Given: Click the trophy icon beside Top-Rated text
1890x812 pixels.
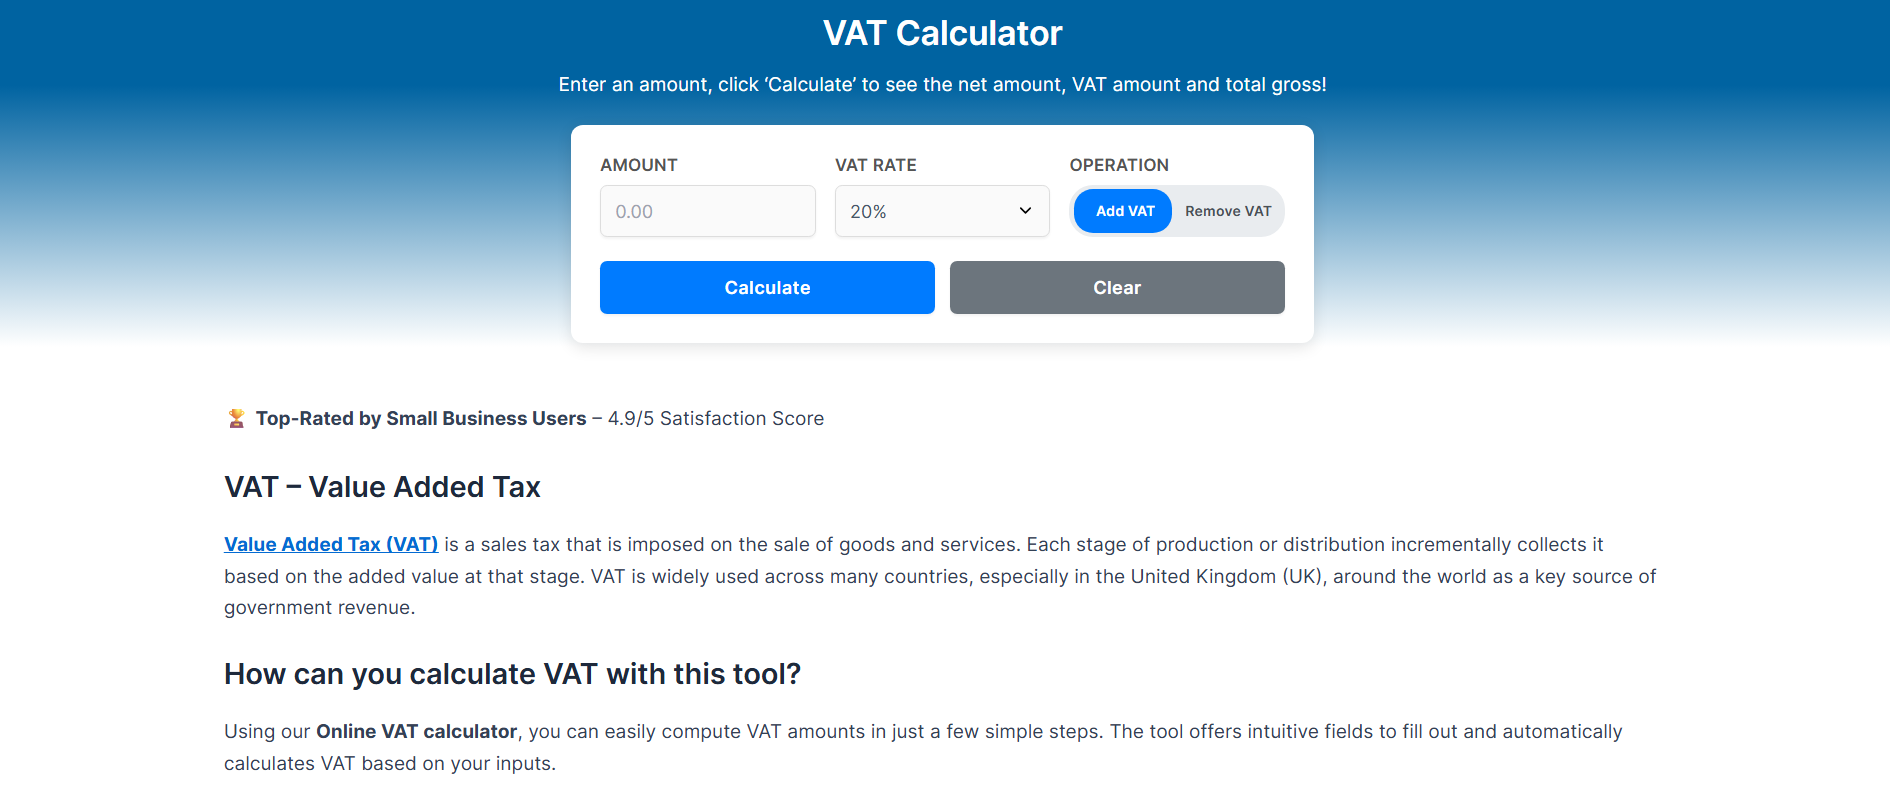Looking at the screenshot, I should pyautogui.click(x=235, y=418).
